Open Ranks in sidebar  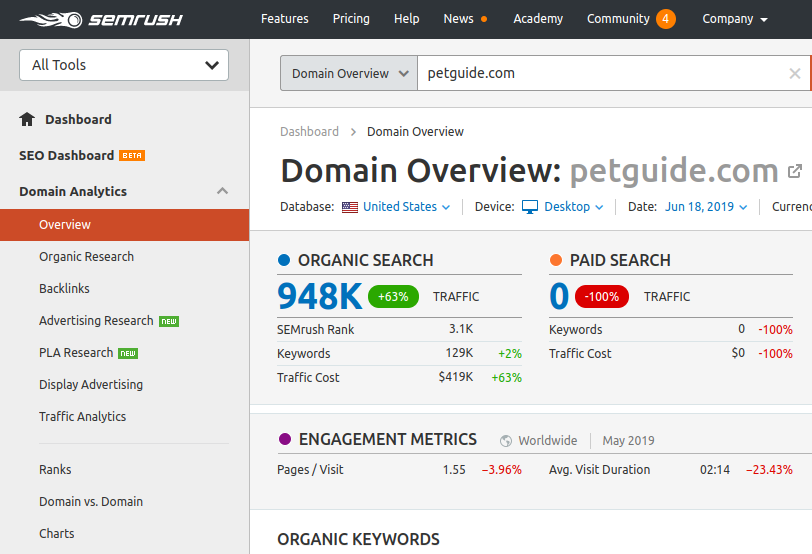[x=55, y=470]
